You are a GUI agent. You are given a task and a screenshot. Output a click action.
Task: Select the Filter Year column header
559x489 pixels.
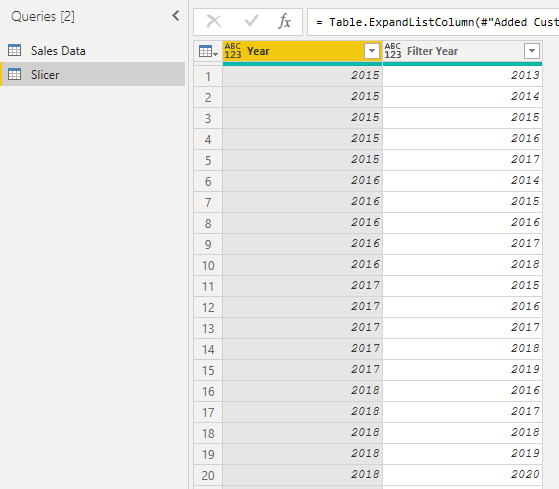click(x=462, y=51)
